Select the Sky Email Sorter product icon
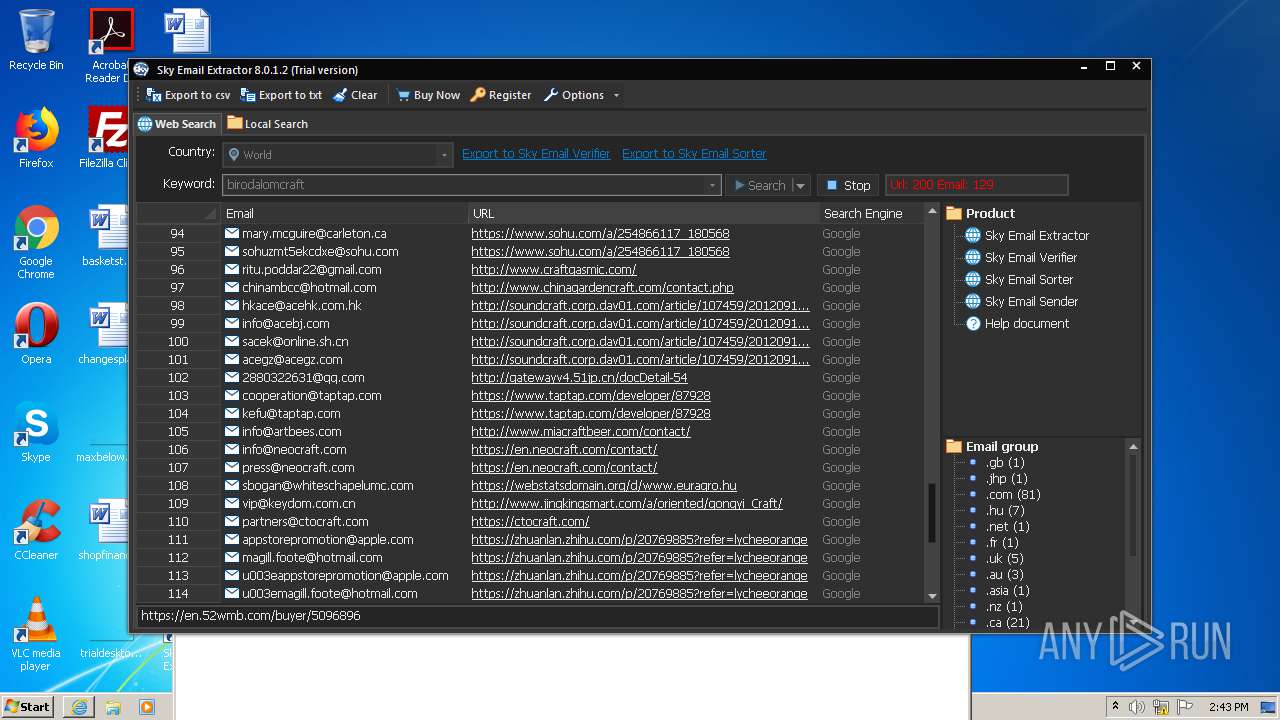The width and height of the screenshot is (1280, 720). tap(972, 279)
